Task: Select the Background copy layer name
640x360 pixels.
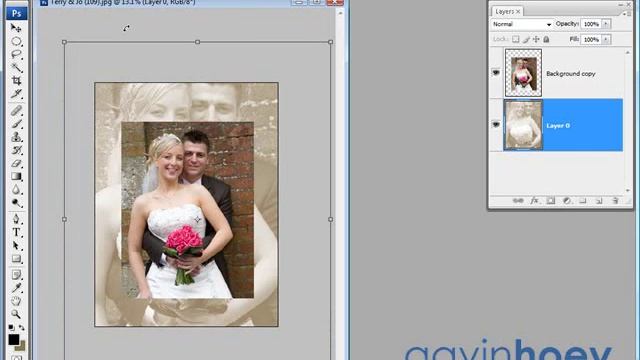Action: (571, 74)
